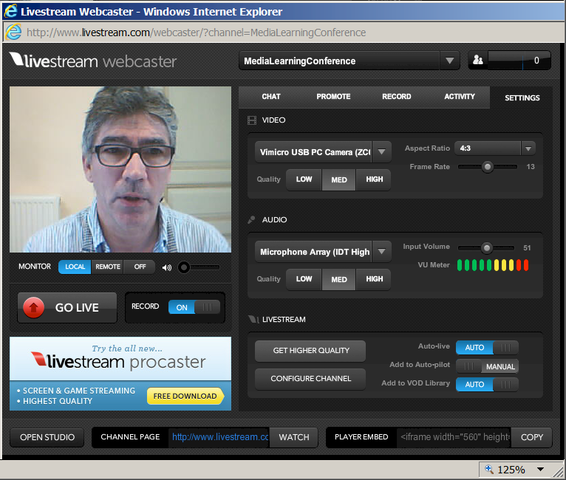The width and height of the screenshot is (566, 480).
Task: Select Med video quality
Action: coord(339,179)
